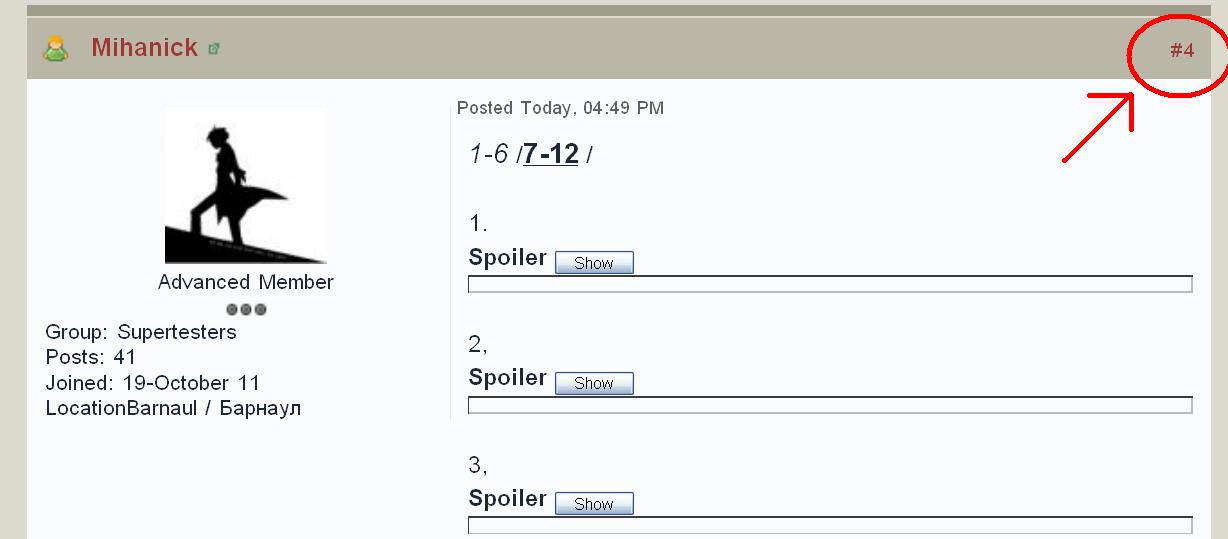
Task: Click Mihanick's silhouette avatar image
Action: click(245, 186)
